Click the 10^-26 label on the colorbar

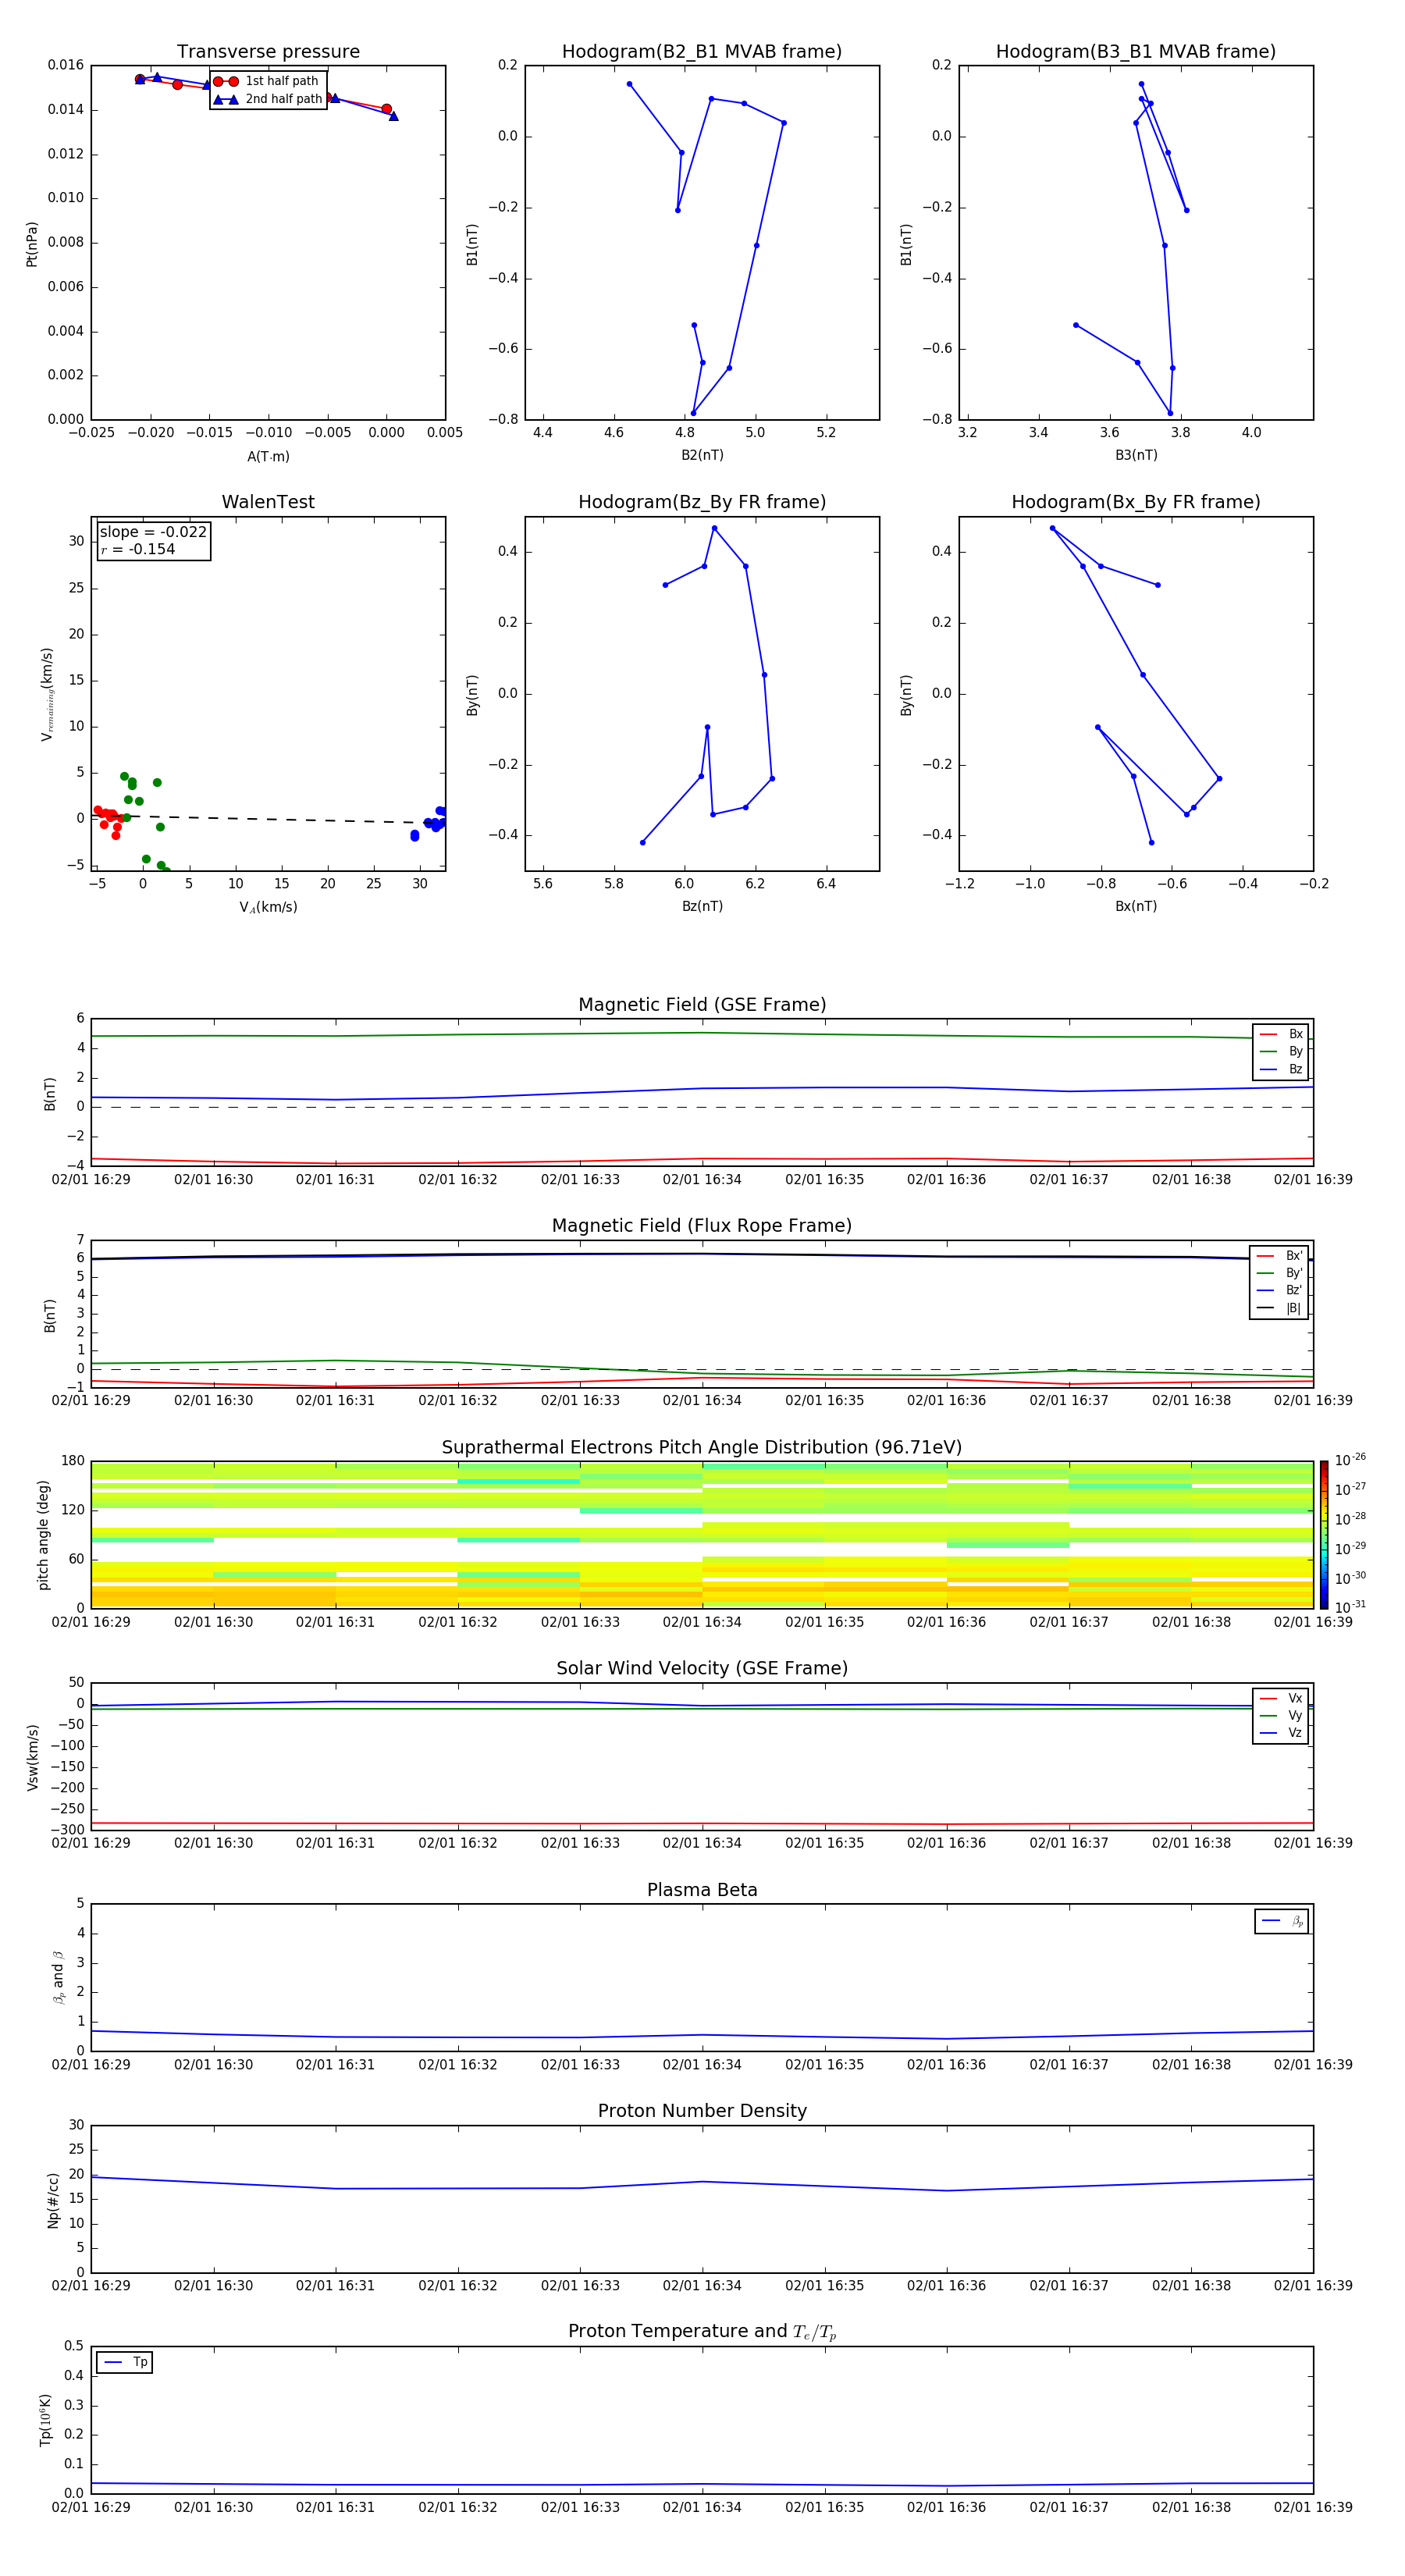coord(1350,1460)
